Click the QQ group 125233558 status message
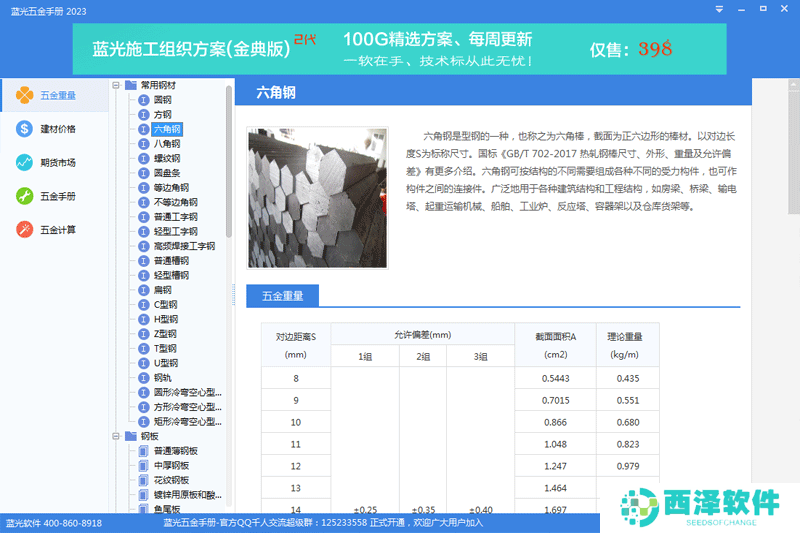The height and width of the screenshot is (533, 800). click(322, 523)
